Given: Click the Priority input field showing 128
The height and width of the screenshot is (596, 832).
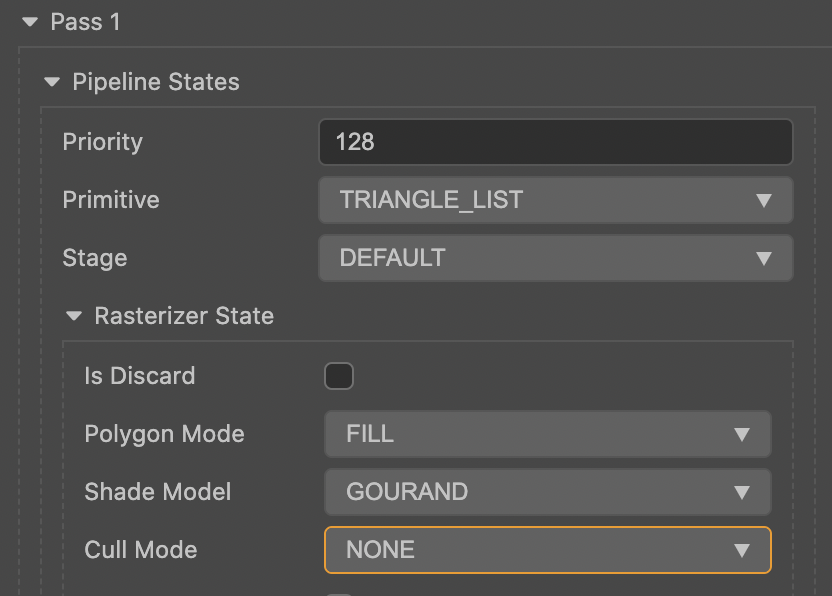Looking at the screenshot, I should 555,142.
